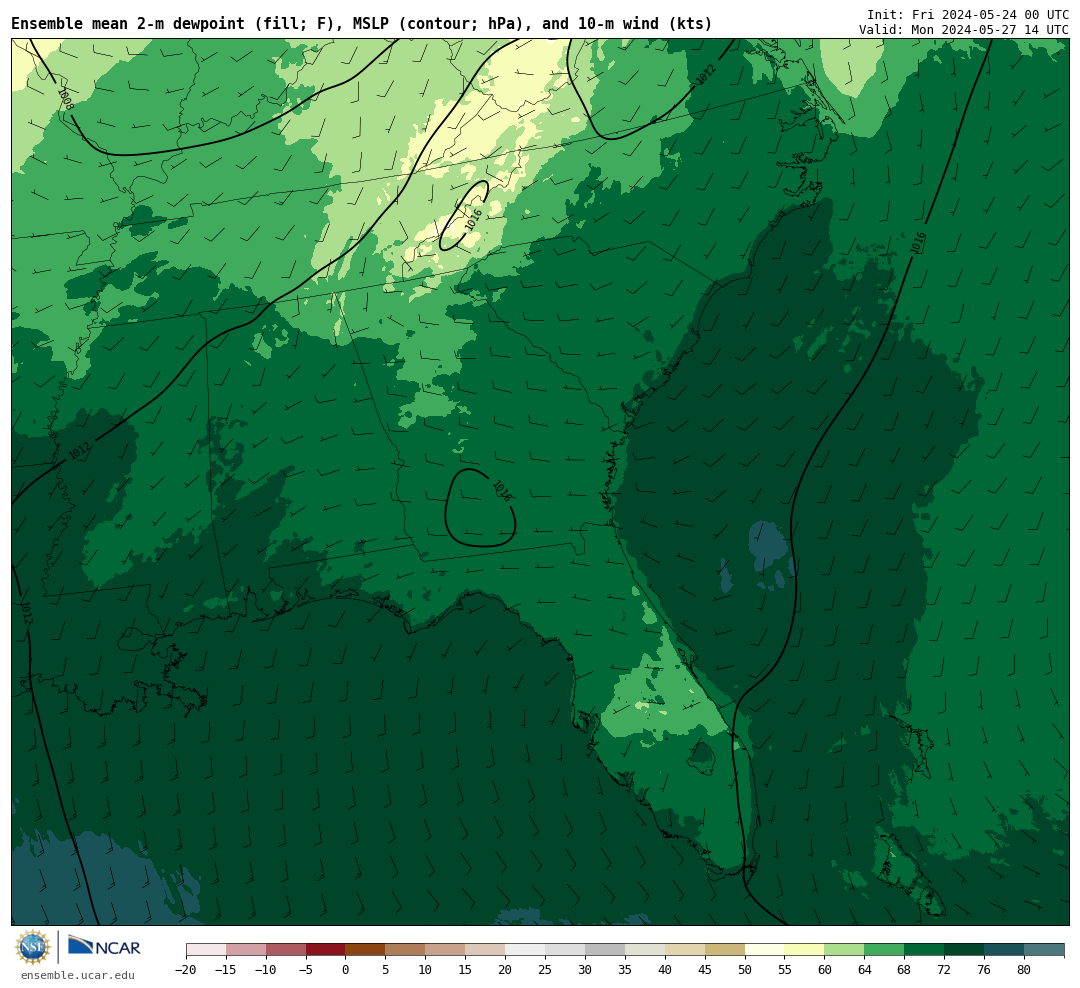This screenshot has height=988, width=1080.
Task: Click the −5 colorbar tick label
Action: (x=306, y=970)
